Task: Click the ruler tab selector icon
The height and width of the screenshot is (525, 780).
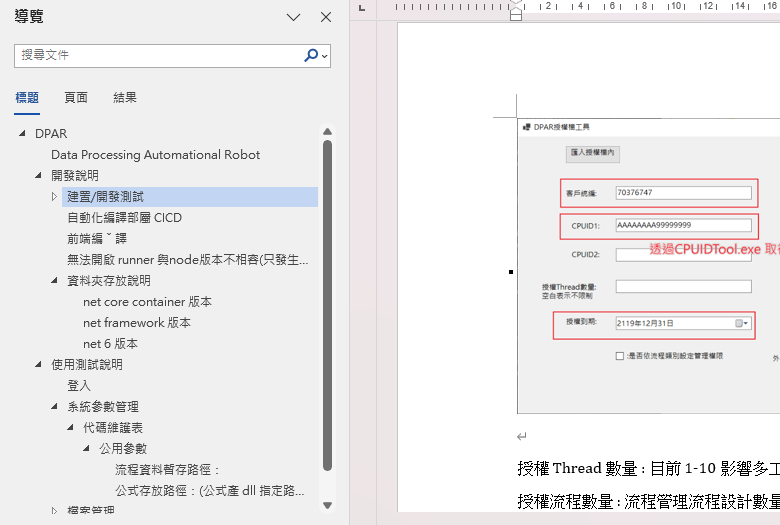Action: [362, 8]
